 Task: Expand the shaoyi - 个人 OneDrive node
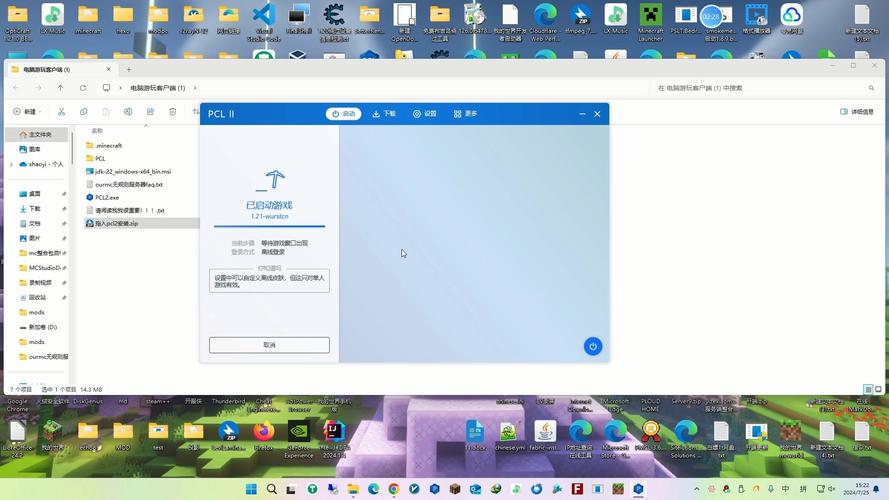click(x=11, y=164)
